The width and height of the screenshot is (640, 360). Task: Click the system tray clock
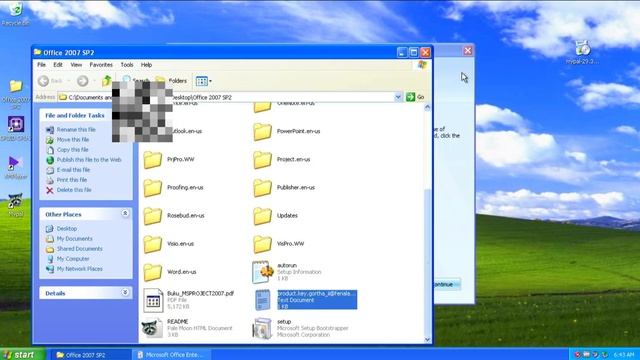[x=623, y=355]
